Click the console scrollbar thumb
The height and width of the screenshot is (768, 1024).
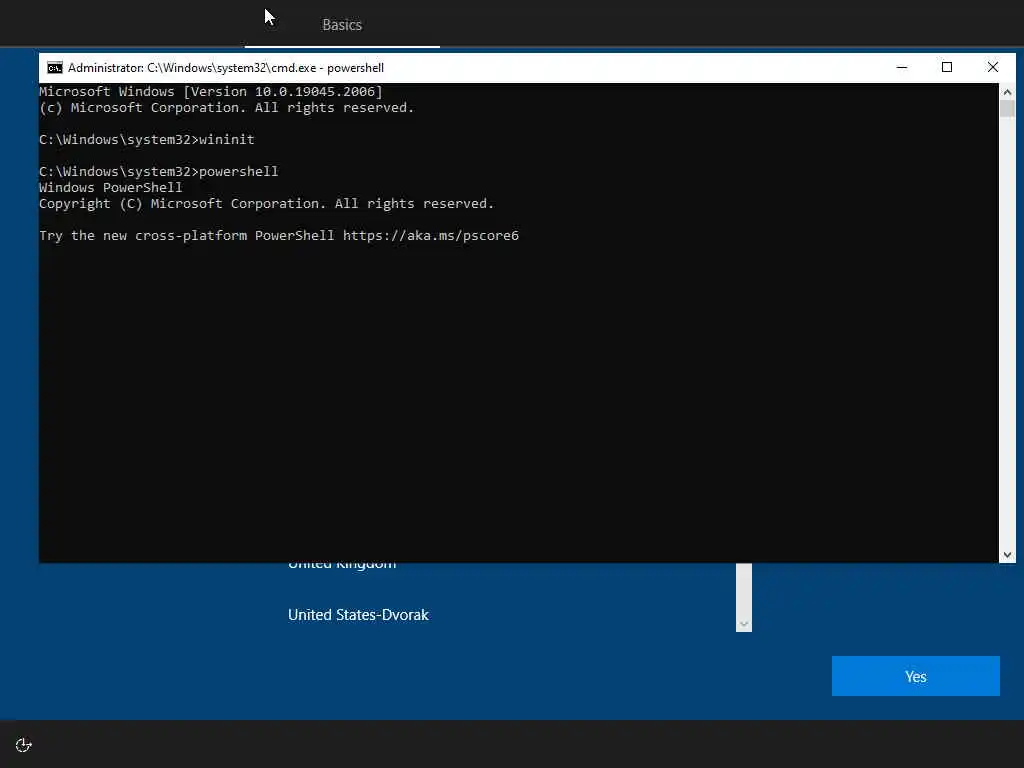coord(1007,108)
